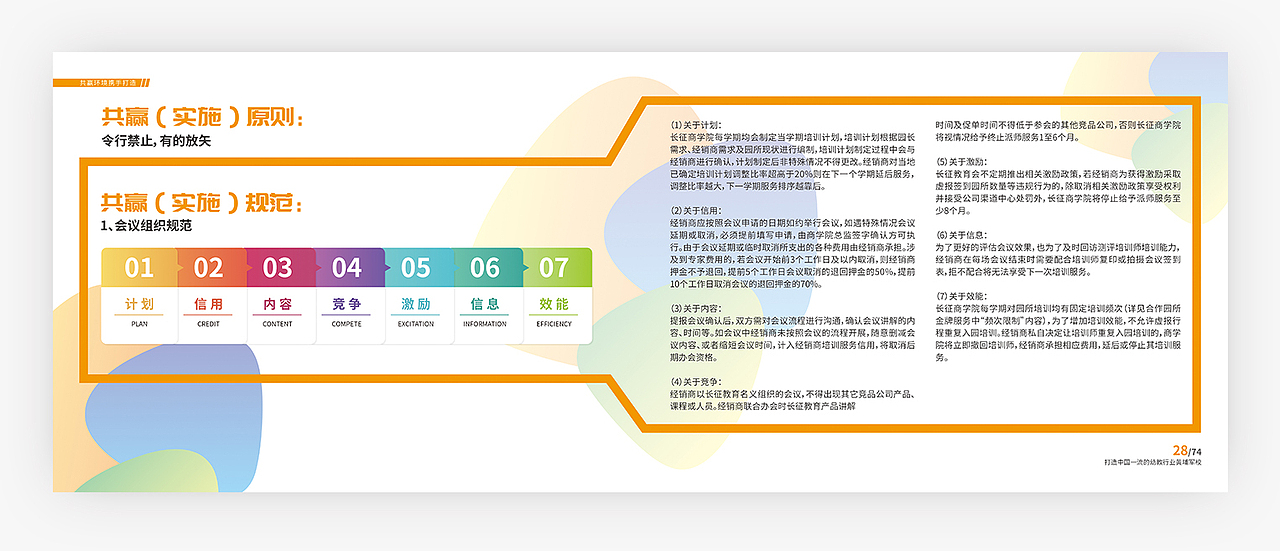Click the English caption "EFFICIENCY"
The image size is (1280, 551).
click(x=554, y=324)
